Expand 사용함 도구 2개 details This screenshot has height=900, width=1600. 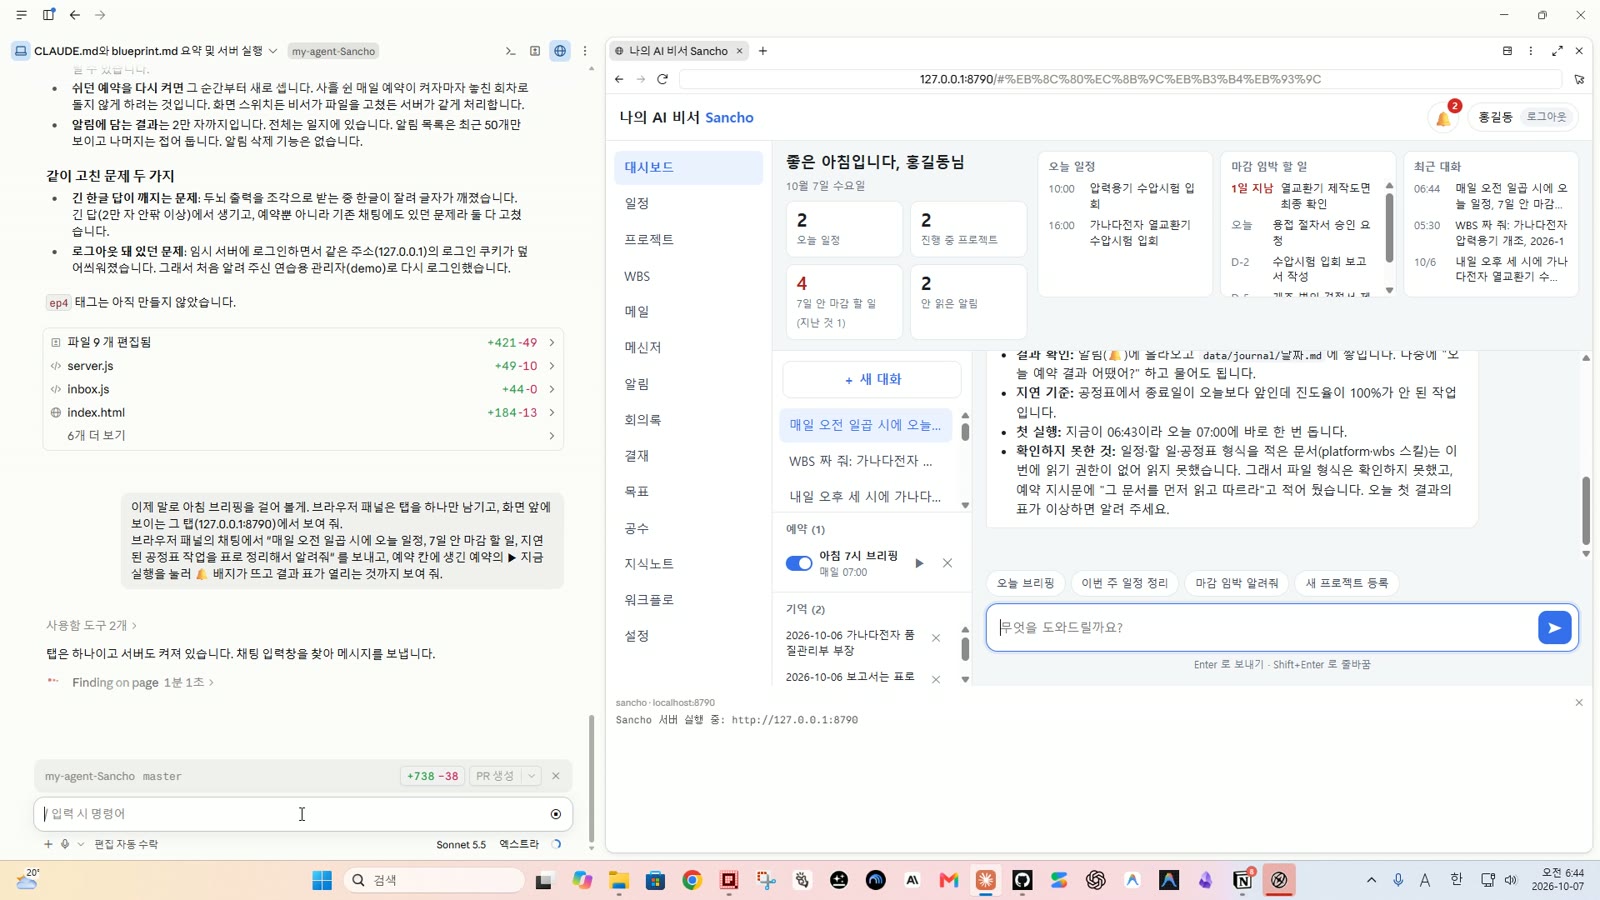(91, 625)
